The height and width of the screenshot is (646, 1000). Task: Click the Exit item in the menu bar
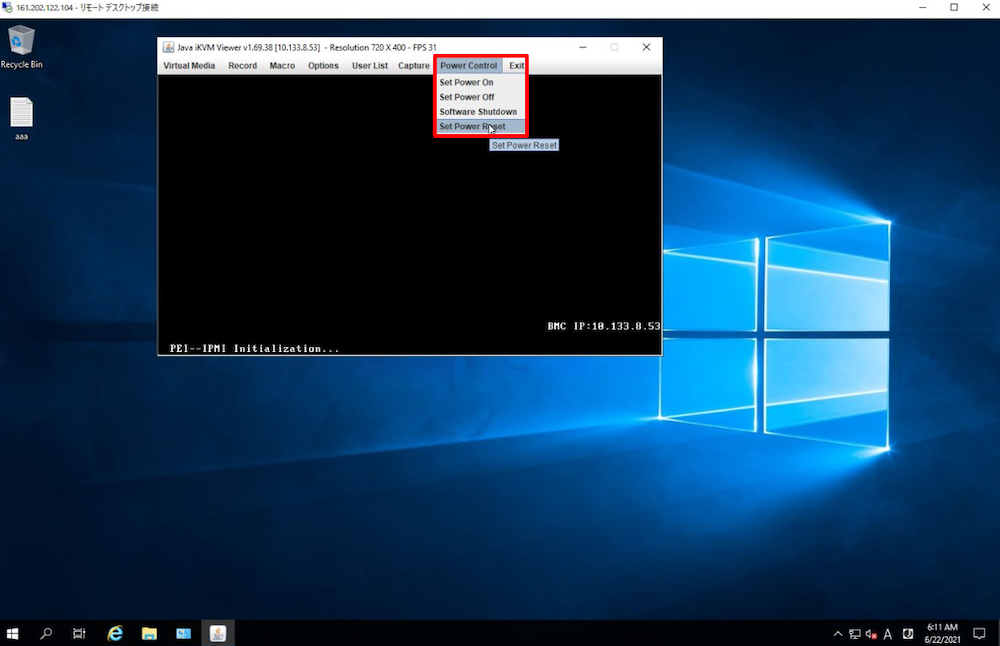pyautogui.click(x=516, y=66)
